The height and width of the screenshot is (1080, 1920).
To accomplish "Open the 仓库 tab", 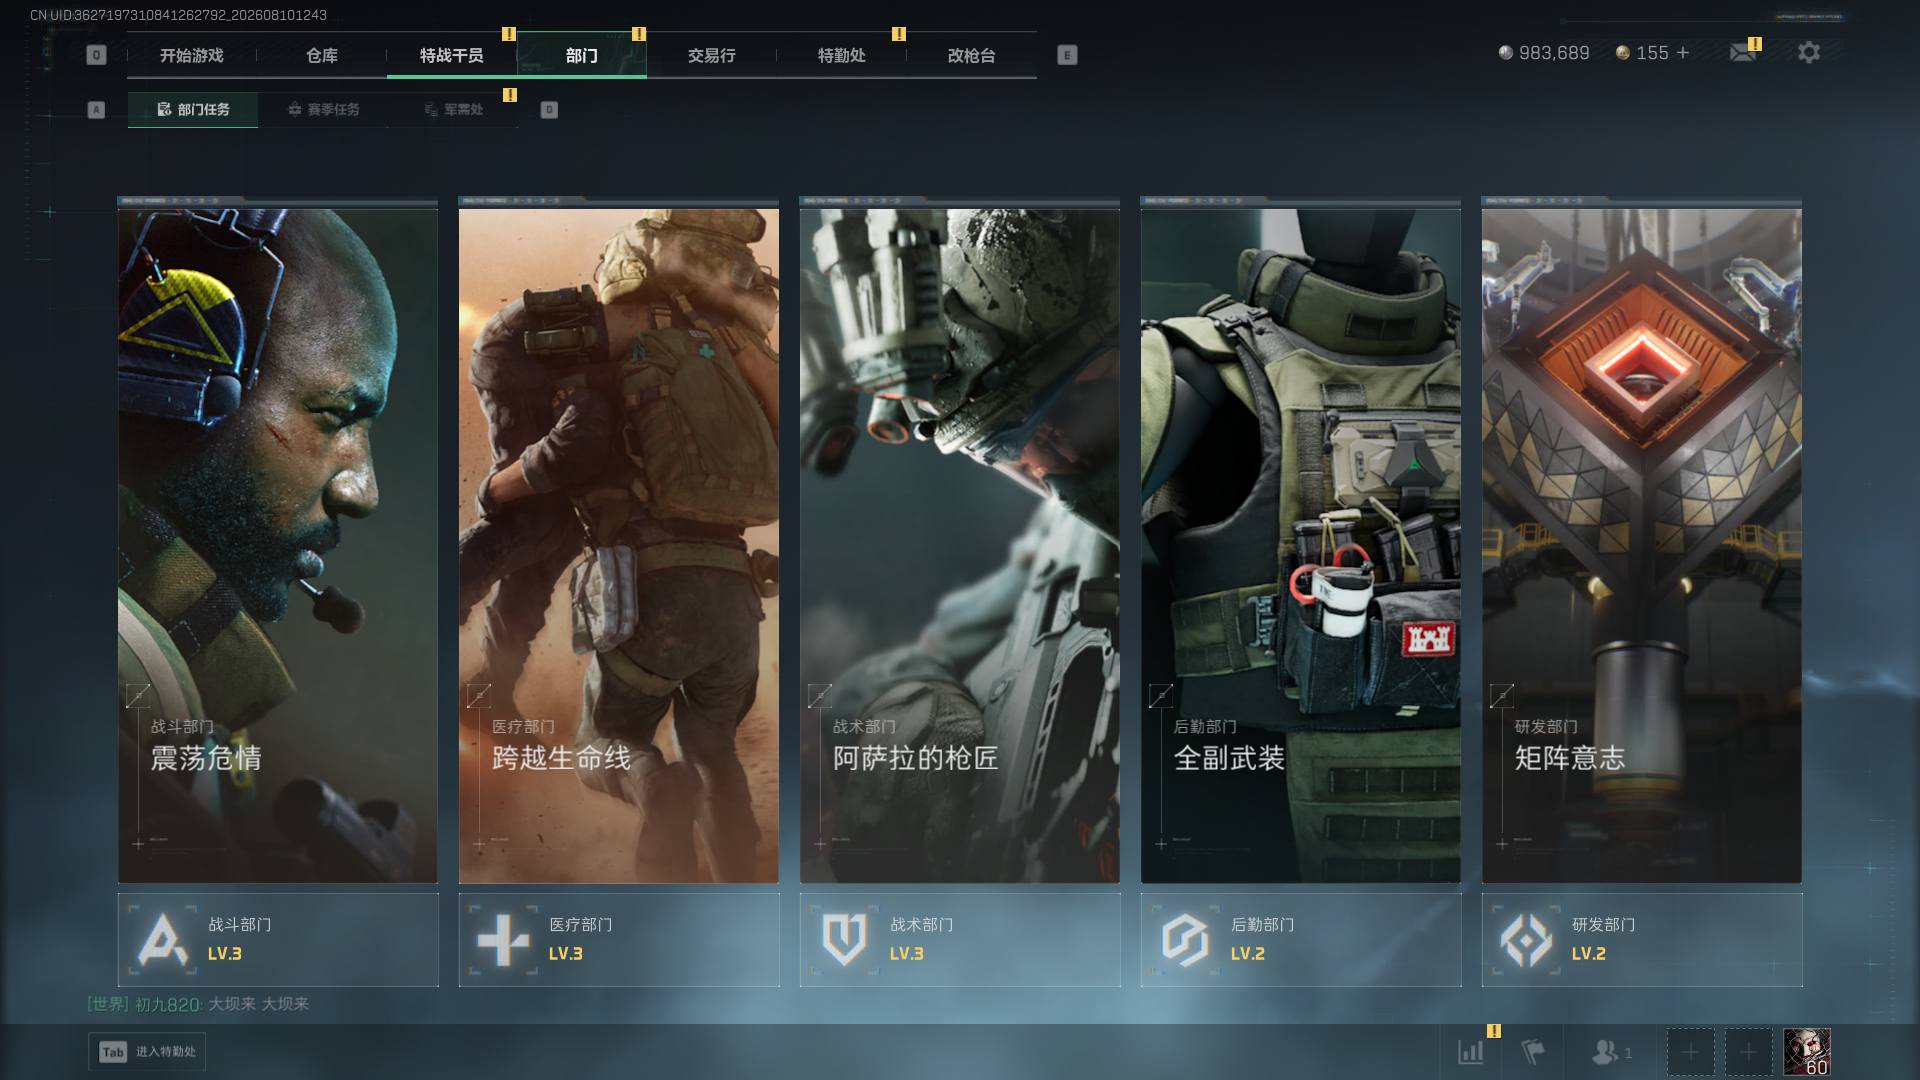I will [x=322, y=56].
